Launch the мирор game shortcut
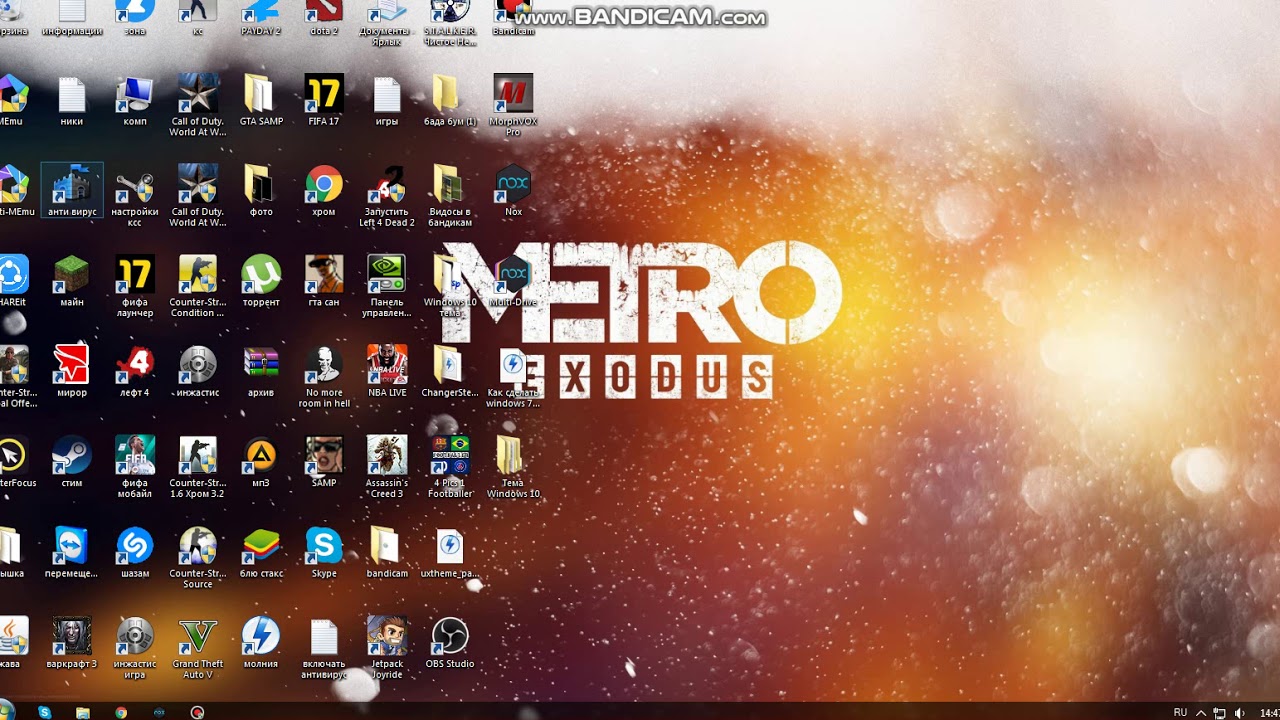 (72, 373)
